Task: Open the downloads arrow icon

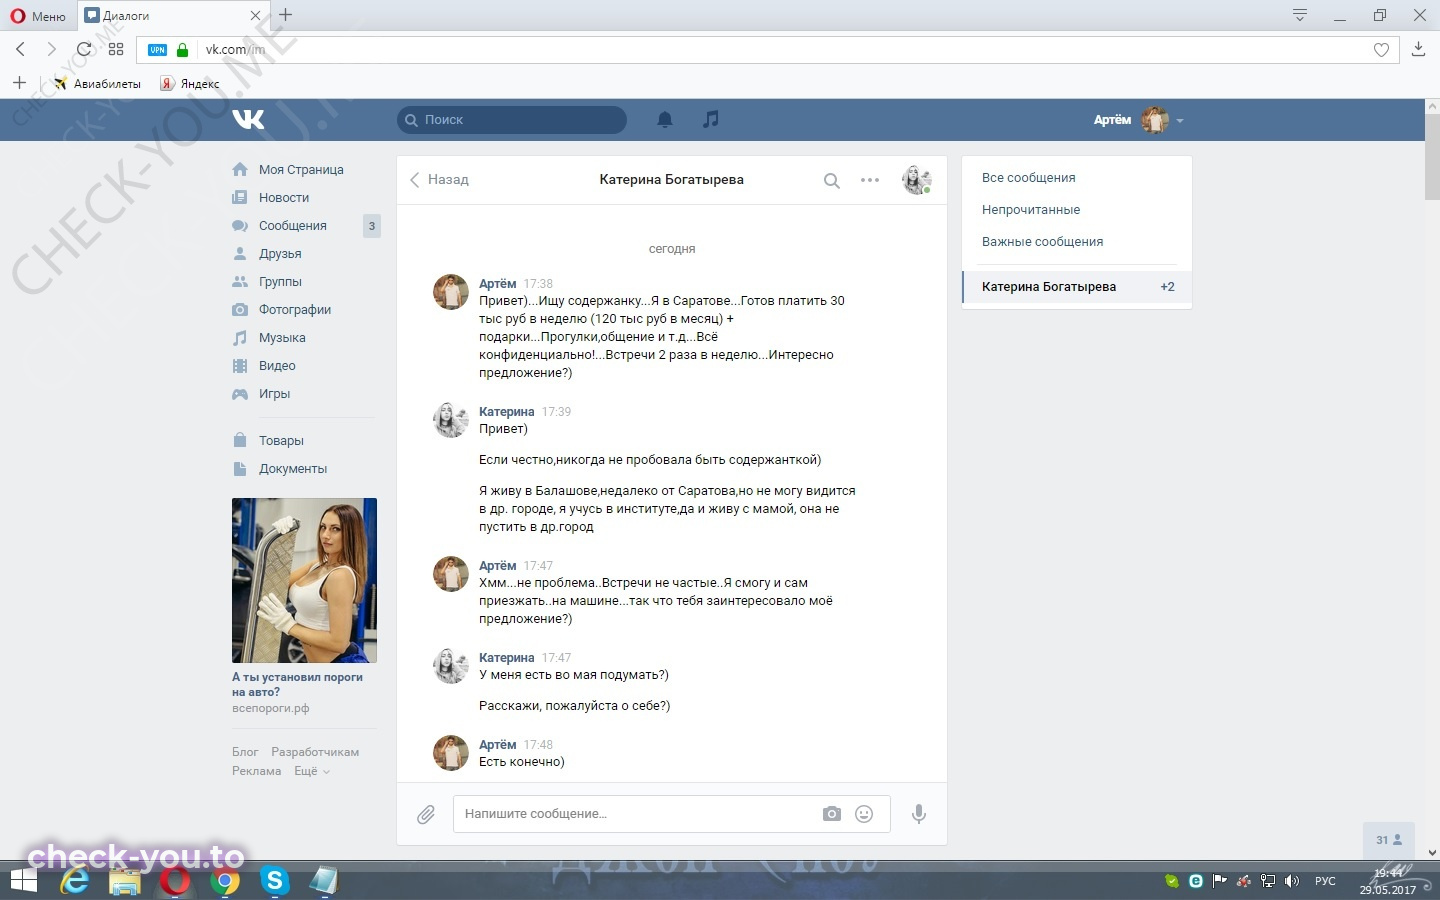Action: pos(1418,49)
